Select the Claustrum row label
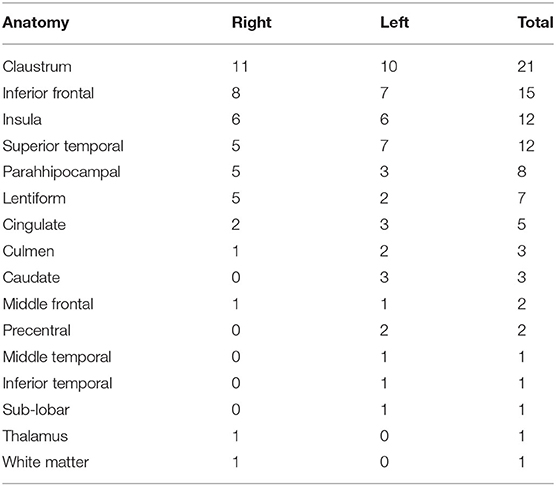 pyautogui.click(x=37, y=67)
